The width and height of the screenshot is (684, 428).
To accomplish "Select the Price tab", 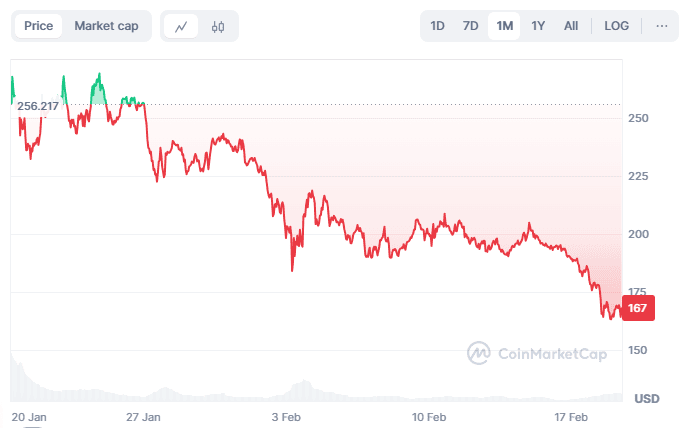I will [x=39, y=26].
